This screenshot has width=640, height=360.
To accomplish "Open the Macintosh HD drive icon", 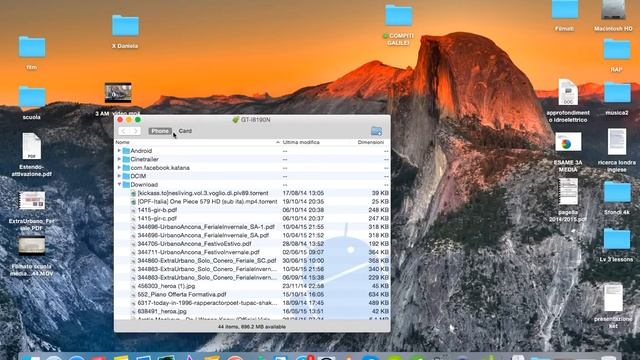I will pyautogui.click(x=613, y=9).
